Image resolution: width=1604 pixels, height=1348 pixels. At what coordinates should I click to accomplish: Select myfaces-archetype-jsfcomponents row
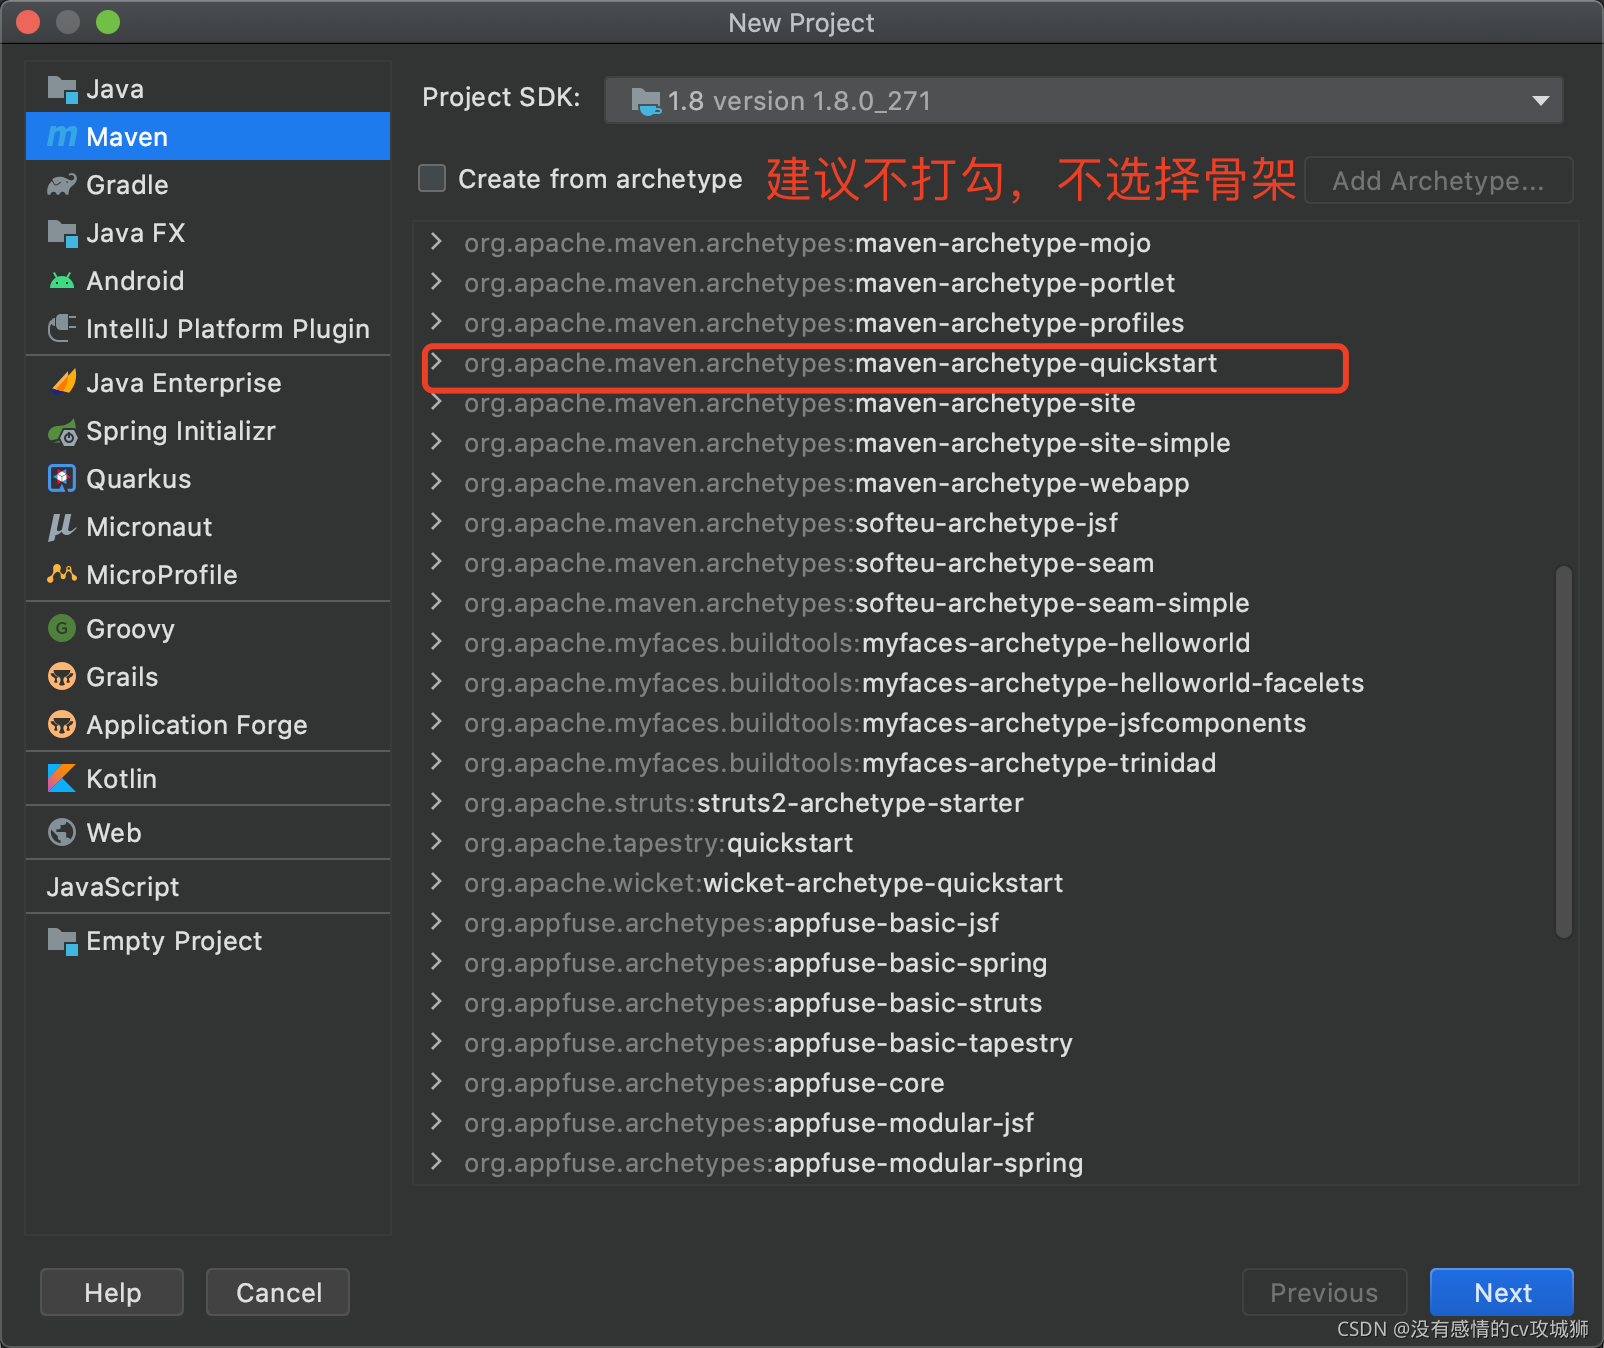995,723
